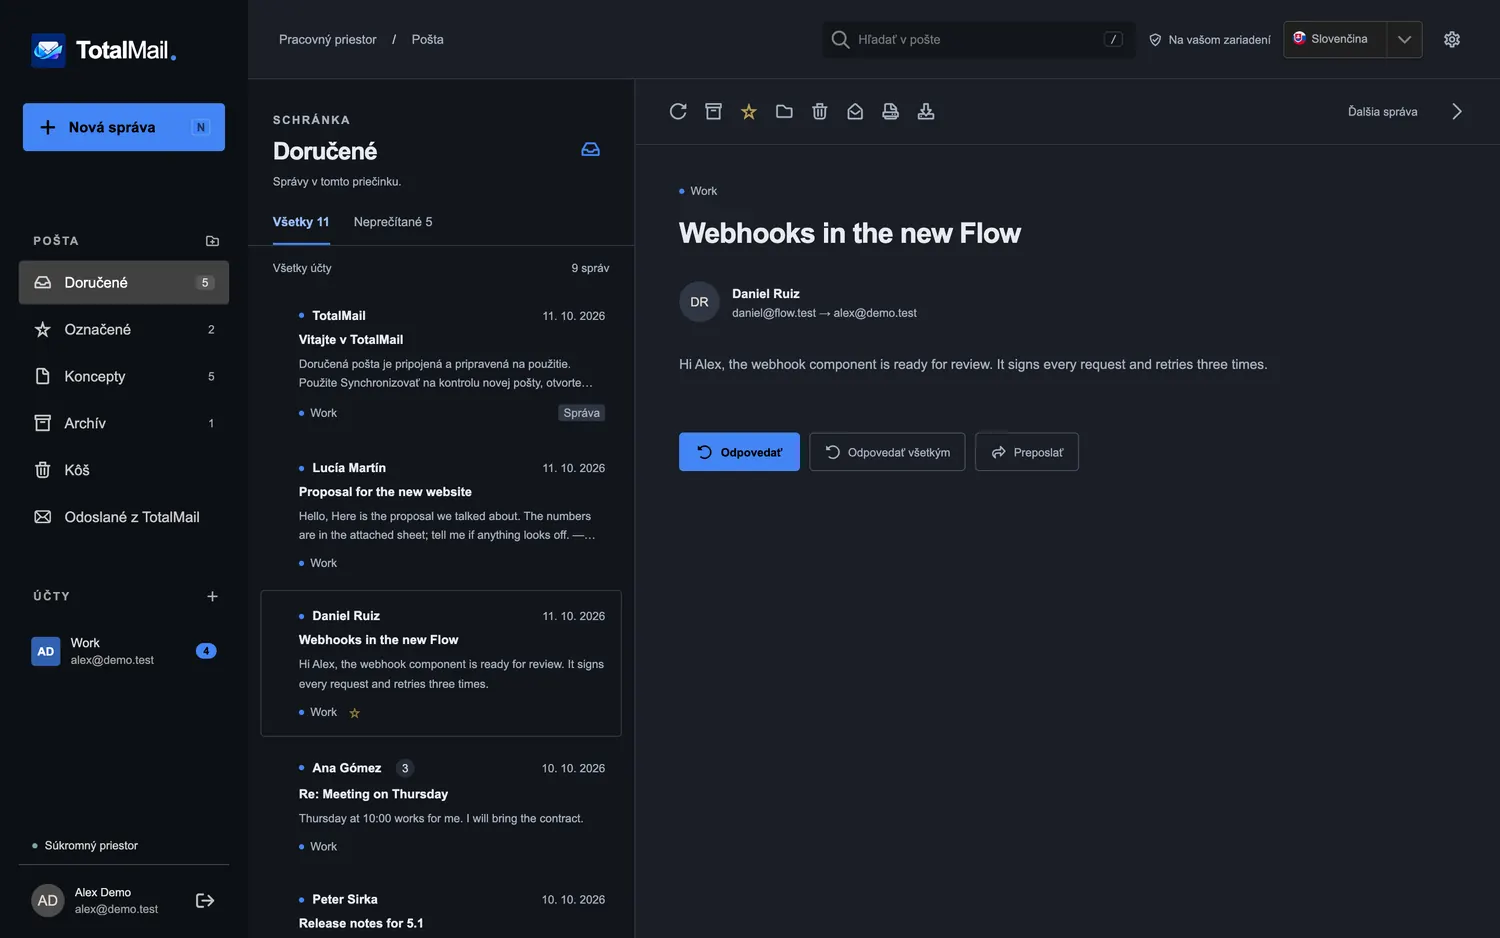This screenshot has width=1500, height=938.
Task: Toggle star on Daniel Ruiz list item
Action: (355, 713)
